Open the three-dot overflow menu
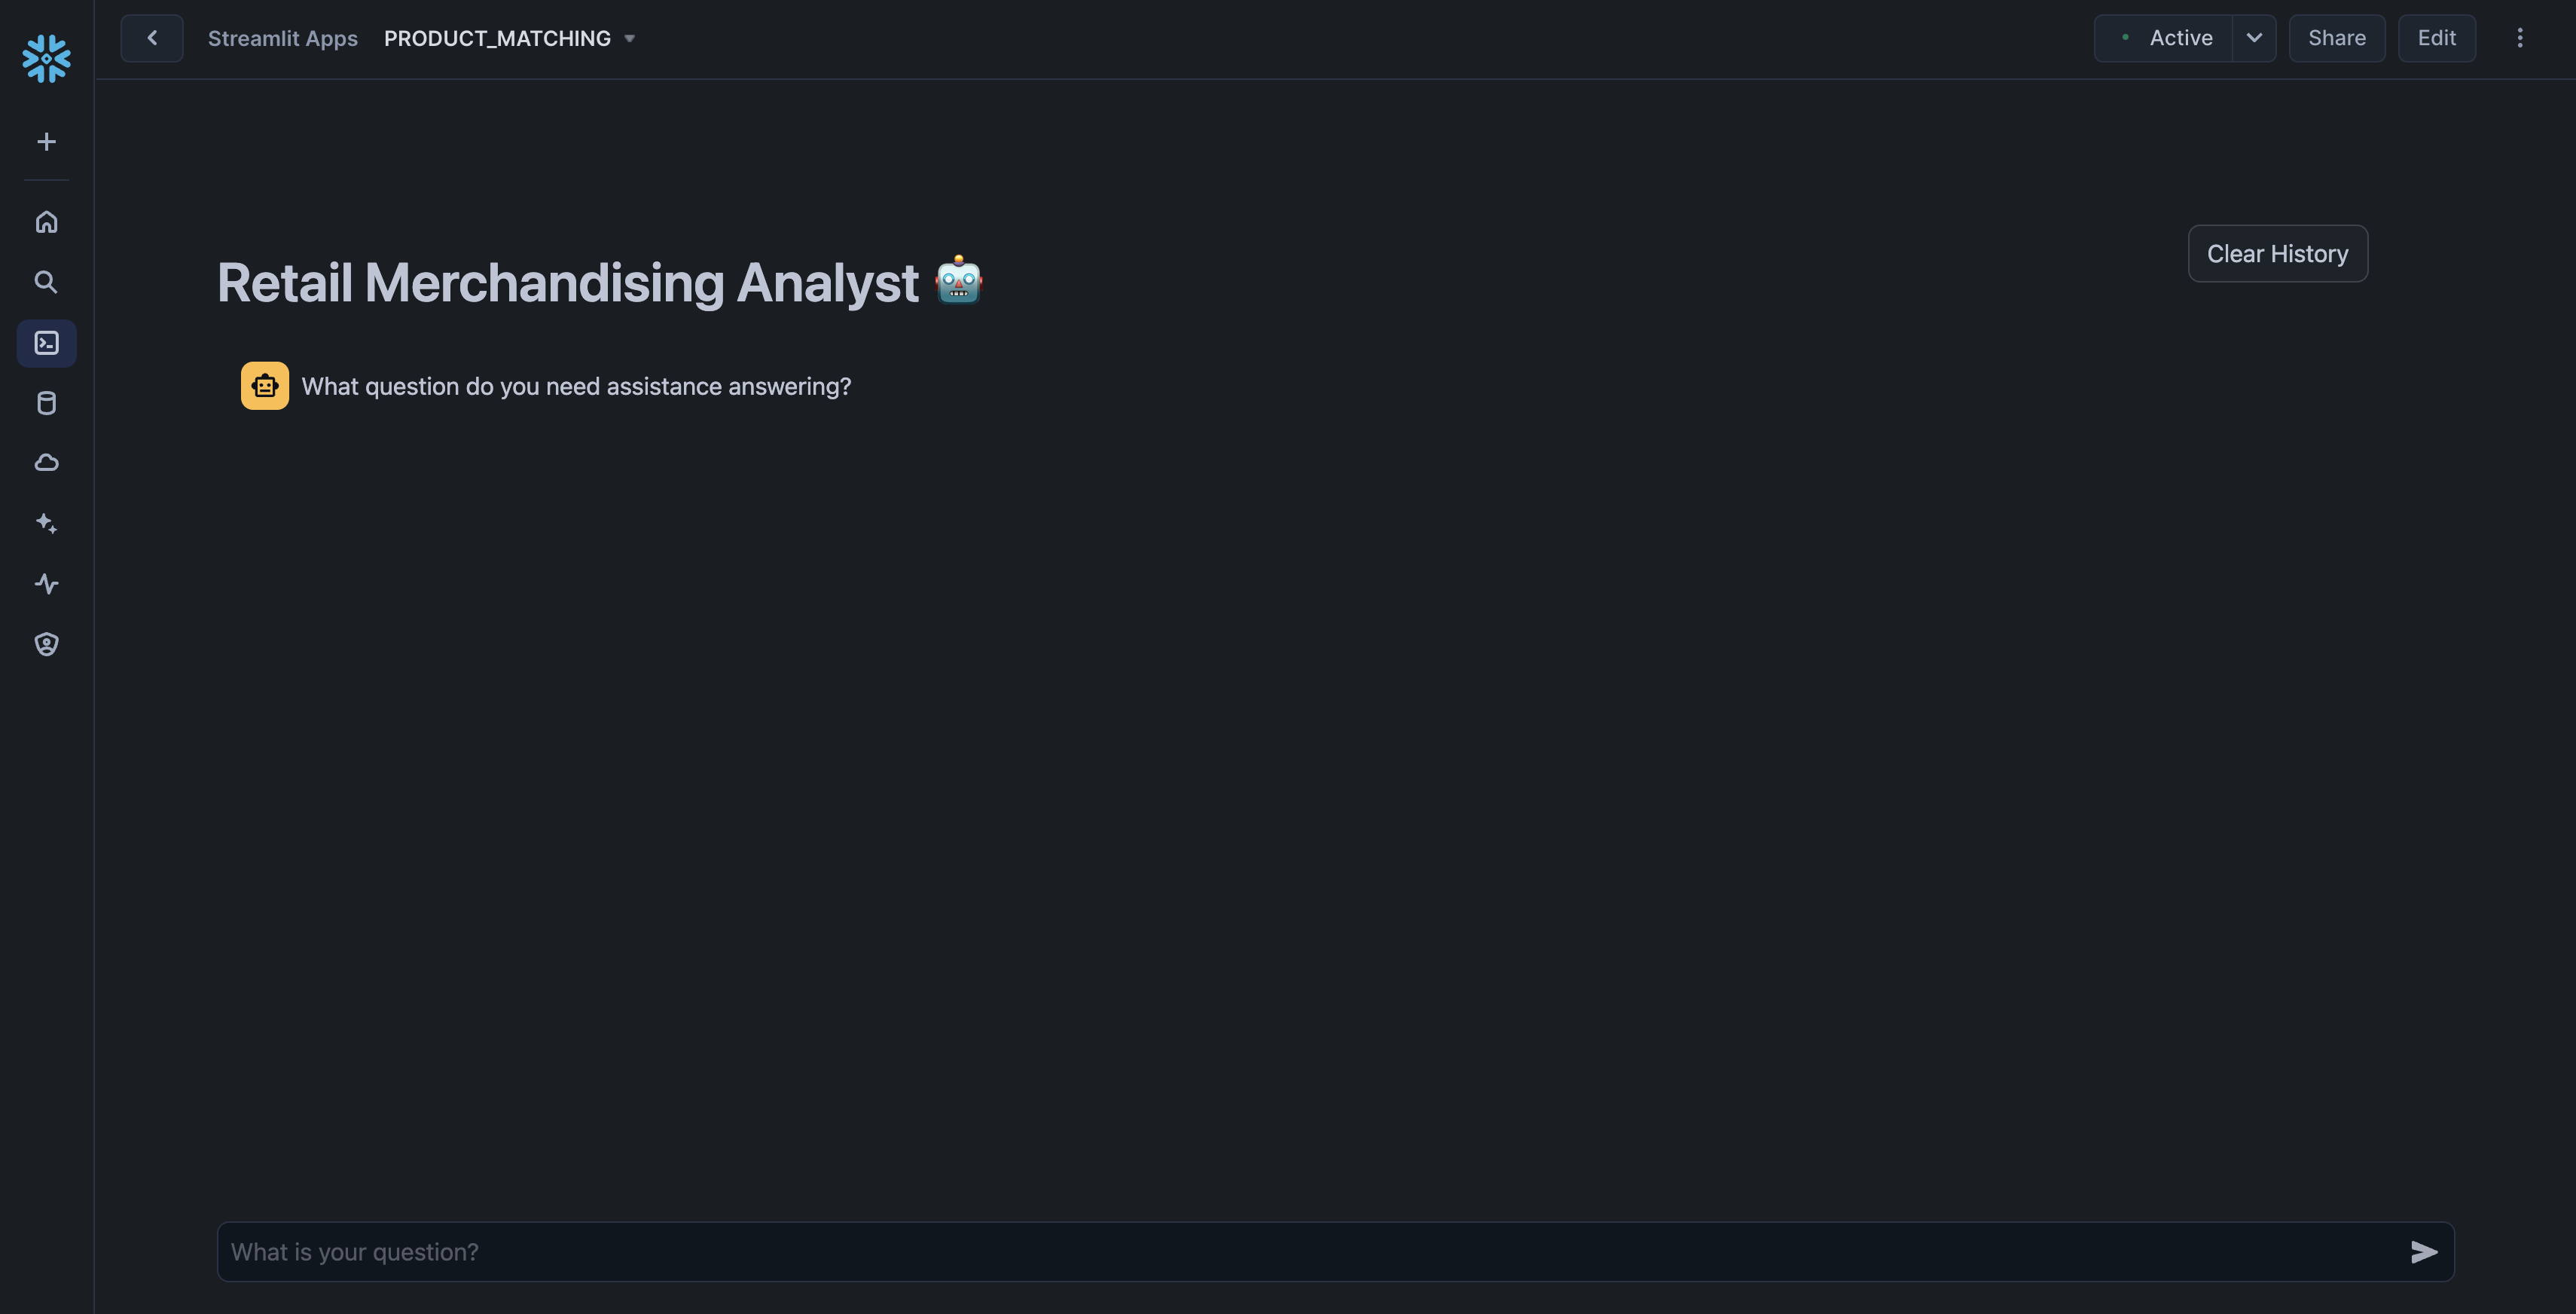The height and width of the screenshot is (1314, 2576). click(x=2520, y=38)
